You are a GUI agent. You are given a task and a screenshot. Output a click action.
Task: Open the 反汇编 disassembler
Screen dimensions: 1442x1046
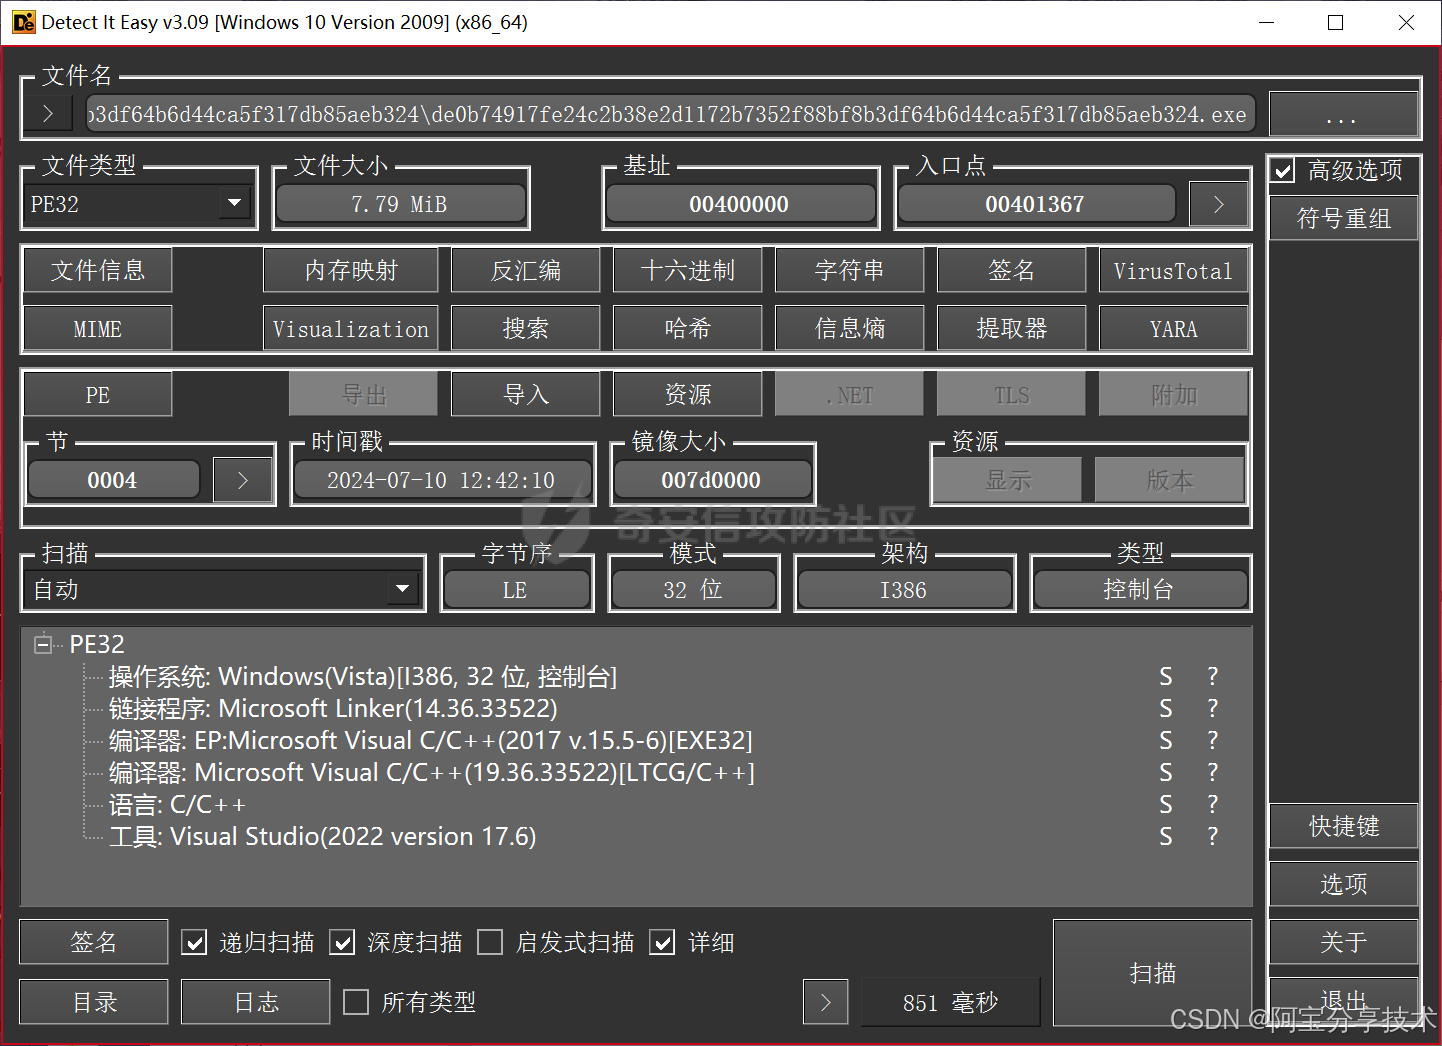(x=526, y=270)
